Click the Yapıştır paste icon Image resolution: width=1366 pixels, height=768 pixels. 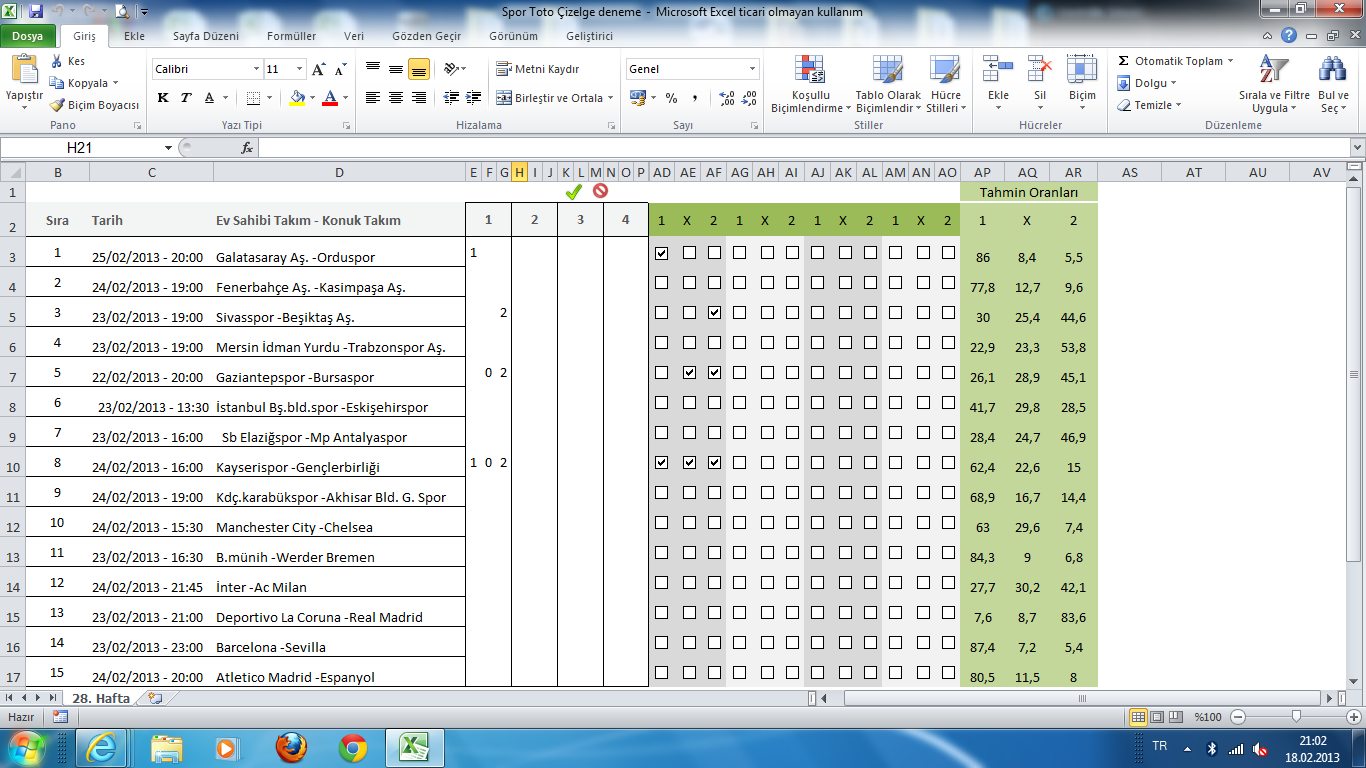(x=24, y=71)
